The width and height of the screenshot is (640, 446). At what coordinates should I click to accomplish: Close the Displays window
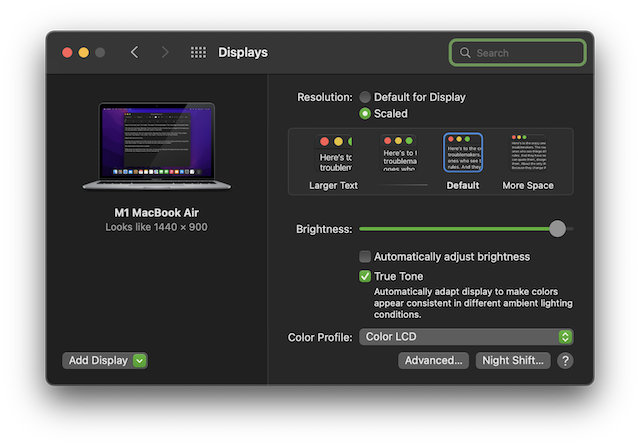[67, 53]
